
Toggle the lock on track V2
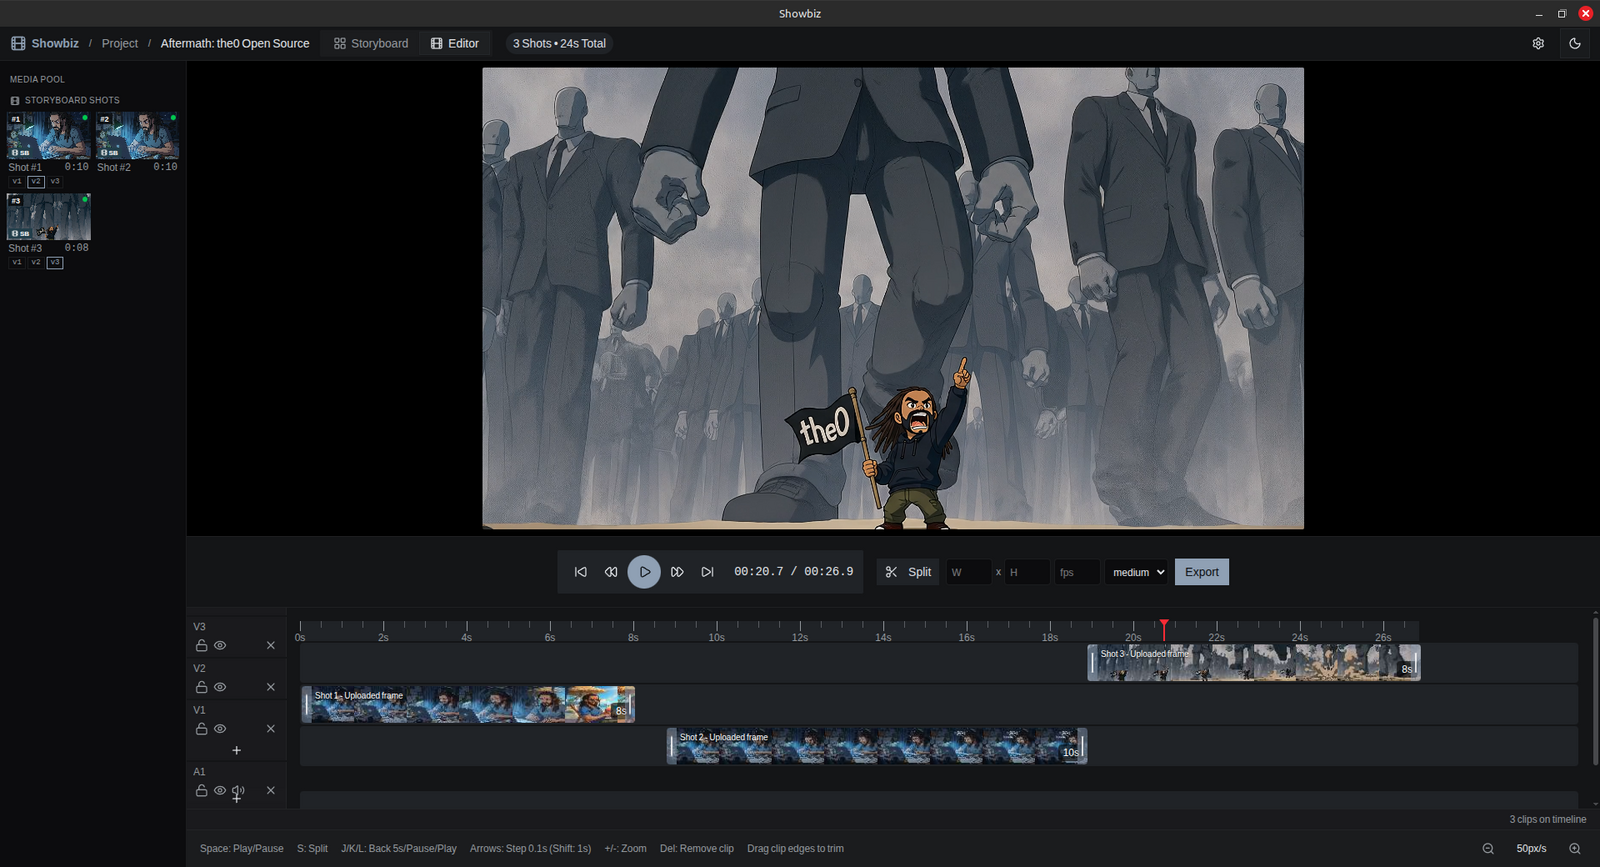point(201,687)
